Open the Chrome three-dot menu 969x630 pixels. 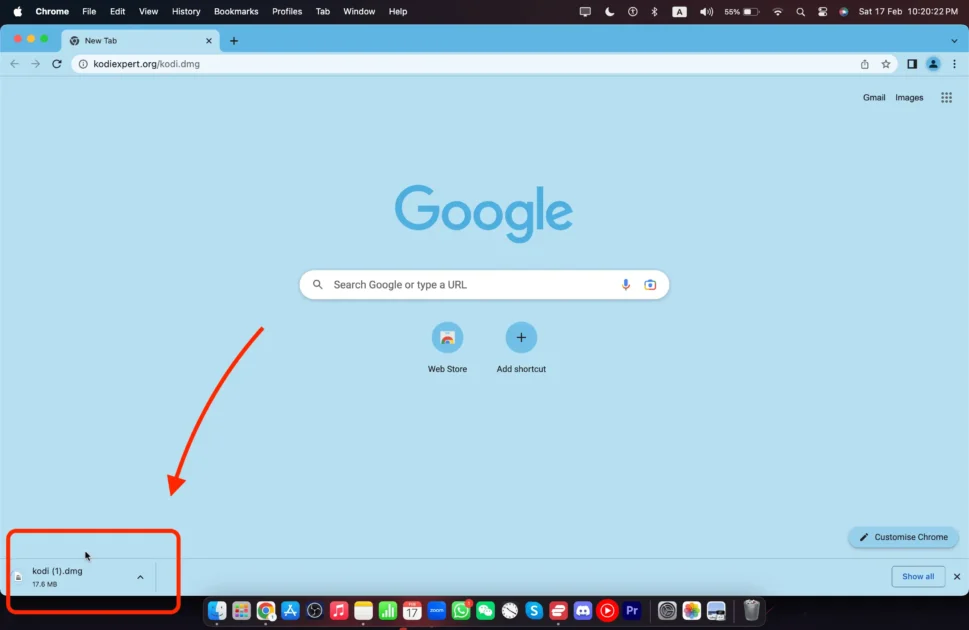pos(954,64)
